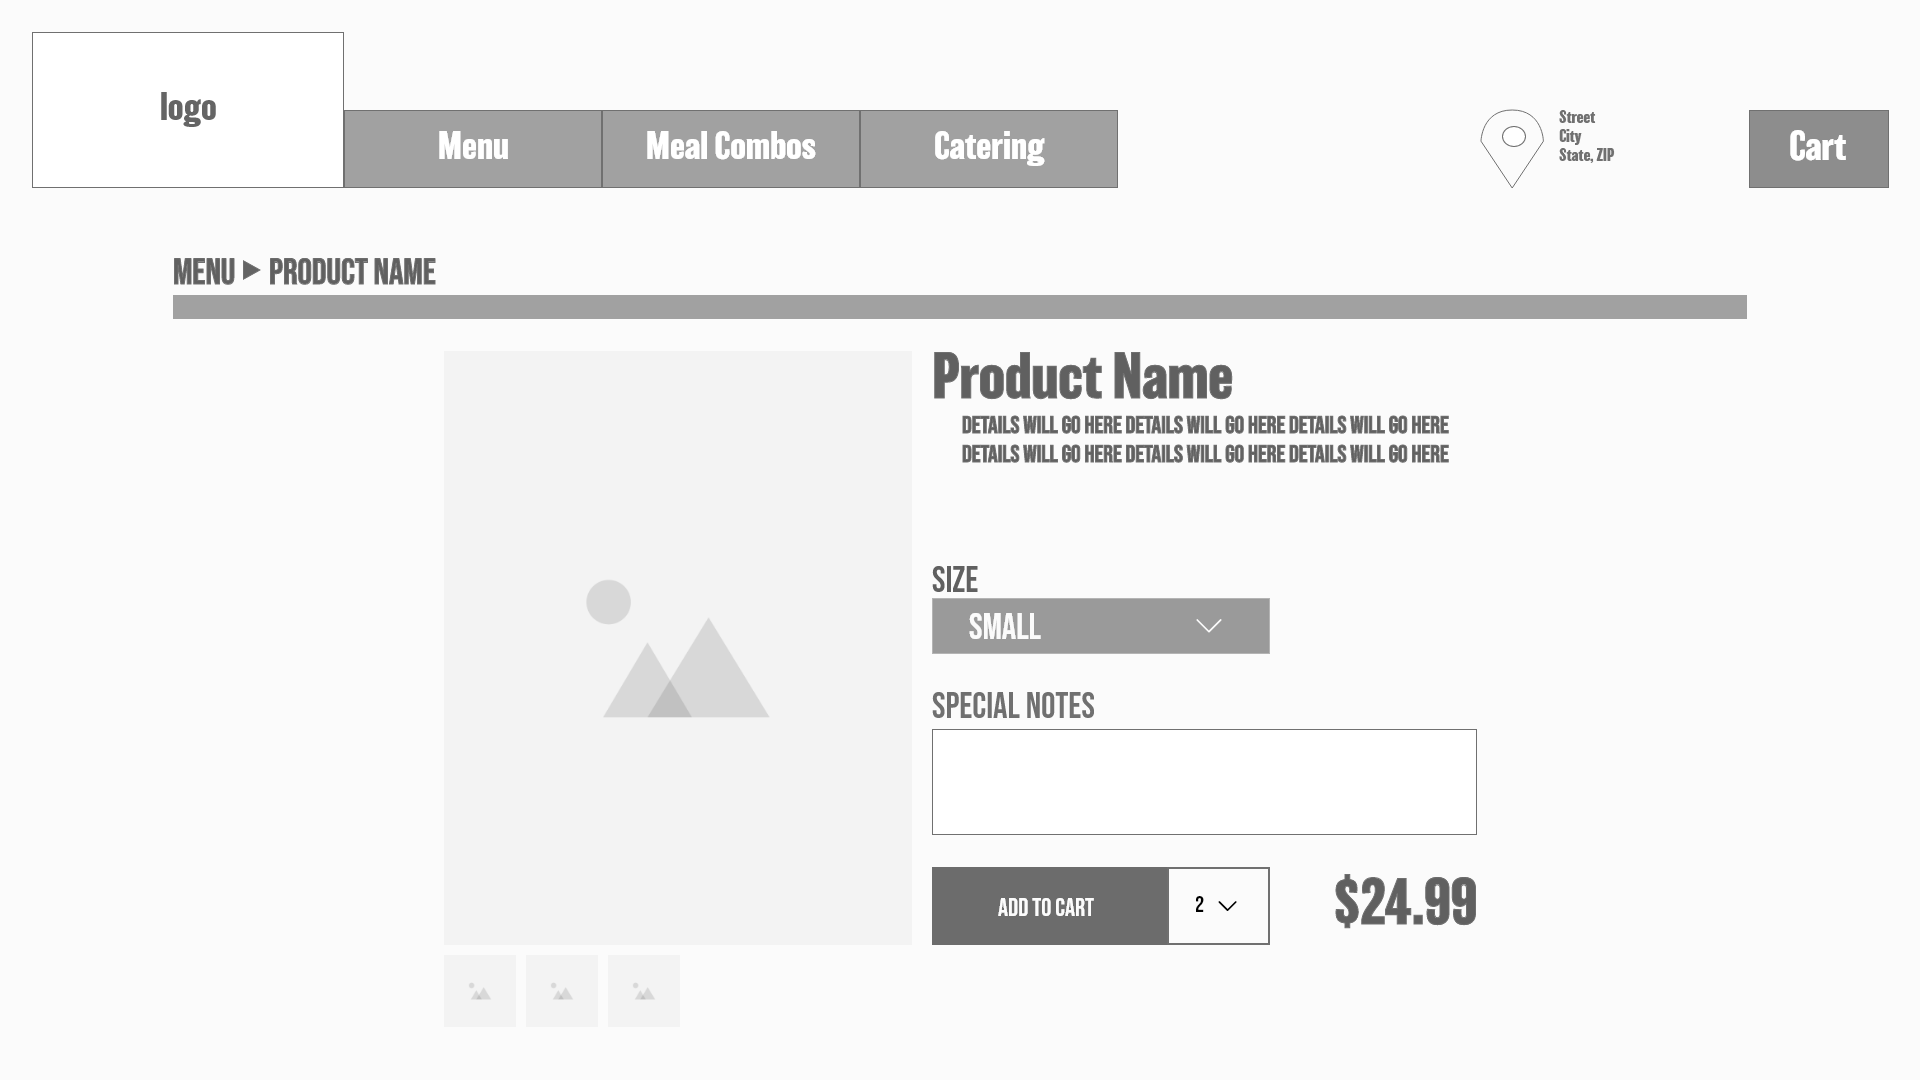Open the Menu navigation tab
Viewport: 1920px width, 1080px height.
click(x=473, y=149)
